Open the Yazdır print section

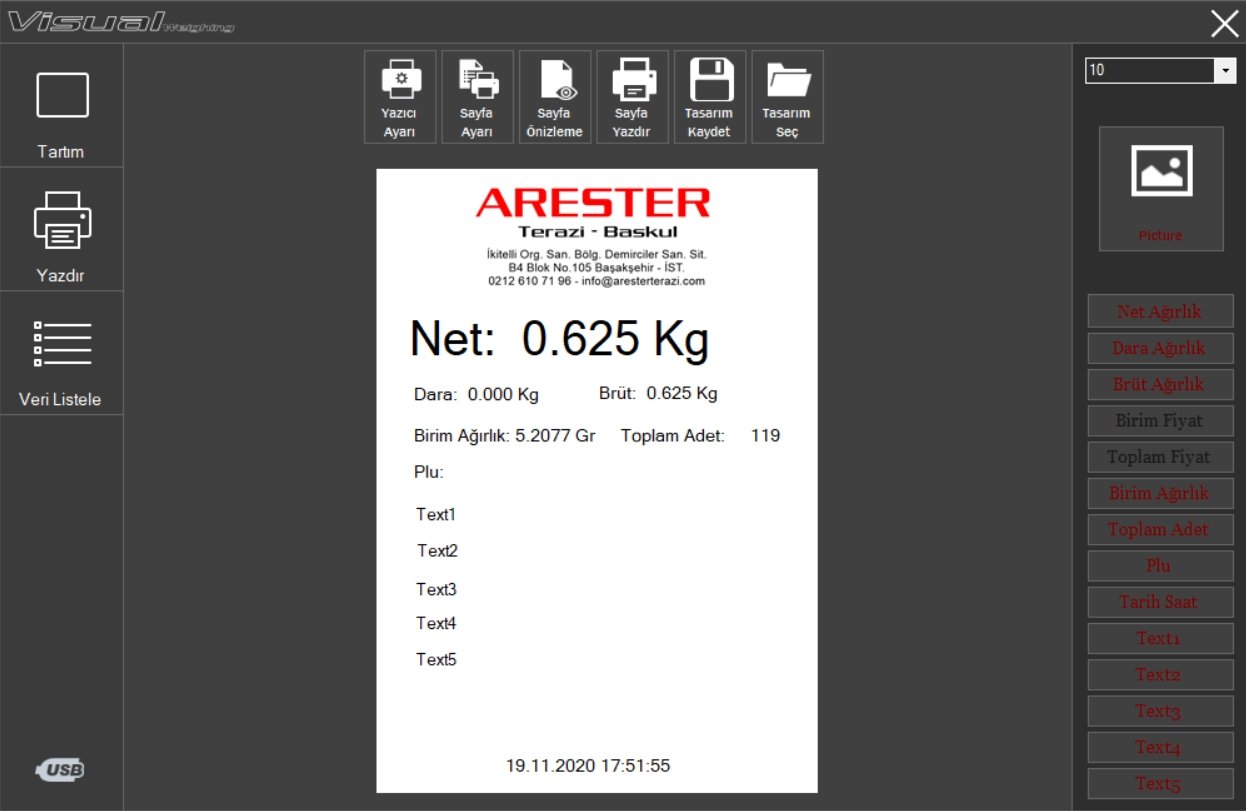pyautogui.click(x=61, y=230)
